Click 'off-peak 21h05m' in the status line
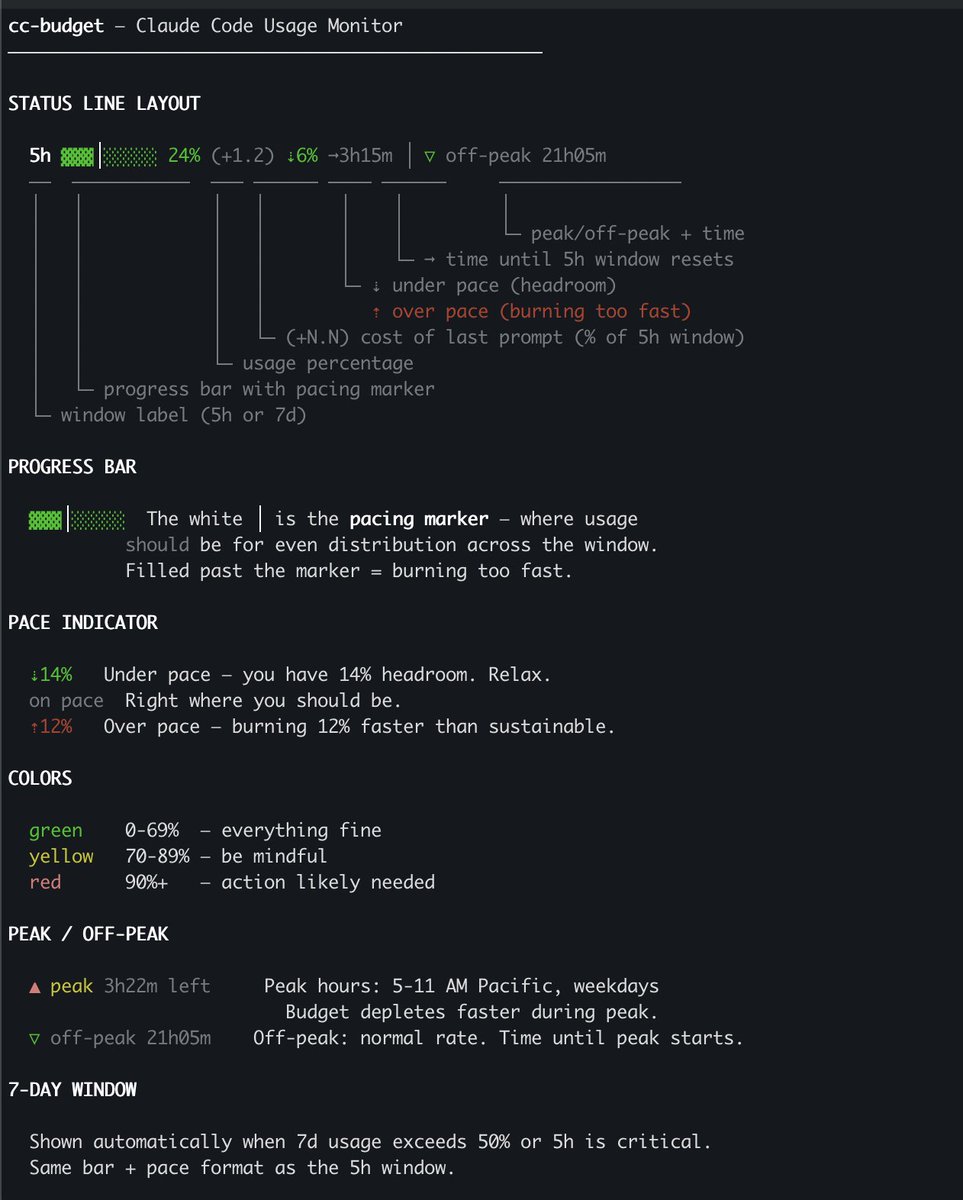The height and width of the screenshot is (1200, 963). tap(526, 155)
